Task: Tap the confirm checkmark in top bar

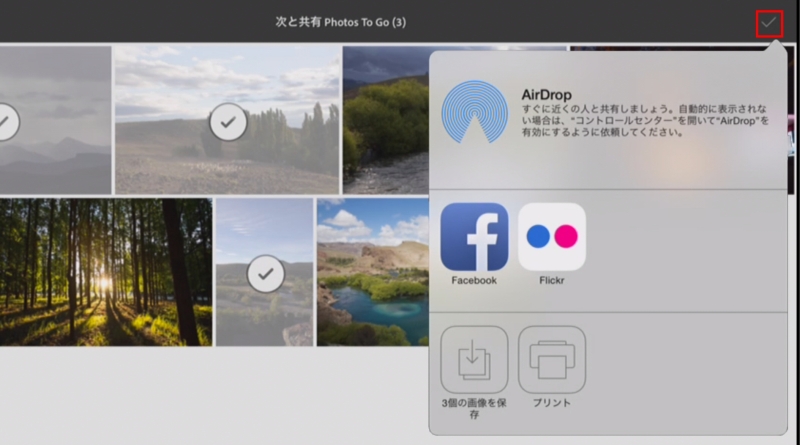Action: coord(769,23)
